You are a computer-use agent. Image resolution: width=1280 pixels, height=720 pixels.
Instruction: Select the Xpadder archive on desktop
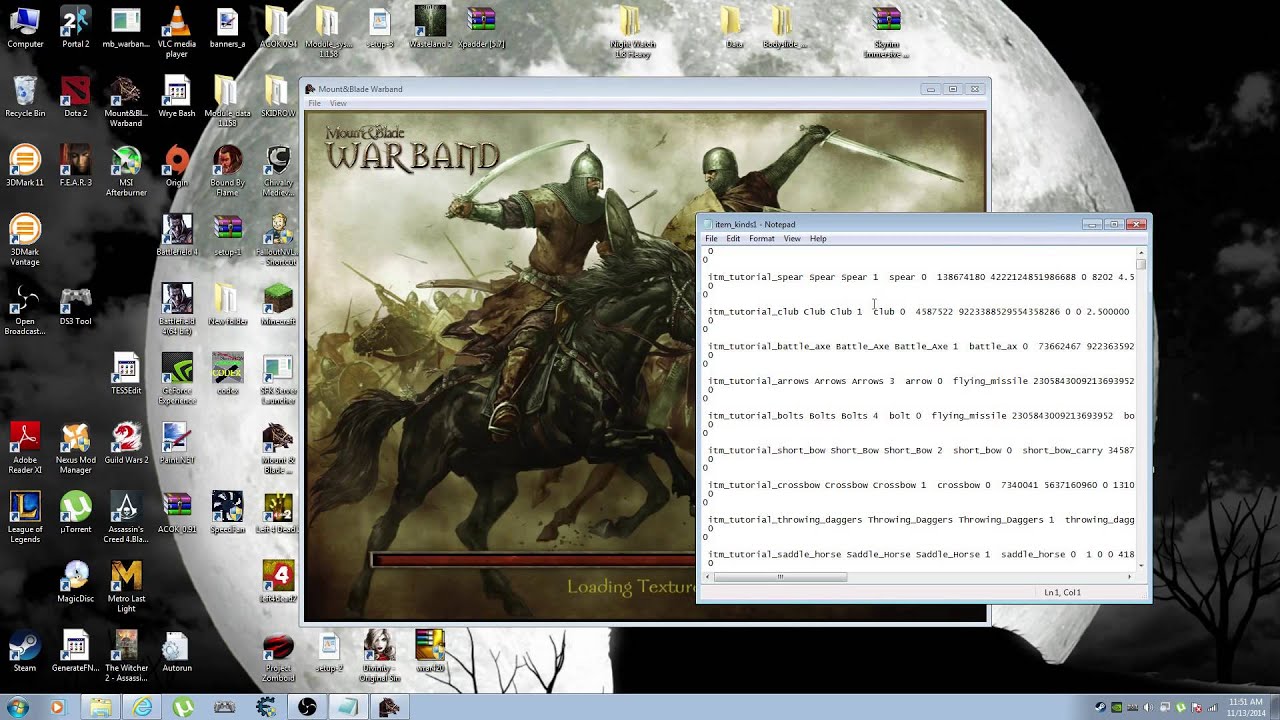(x=481, y=27)
